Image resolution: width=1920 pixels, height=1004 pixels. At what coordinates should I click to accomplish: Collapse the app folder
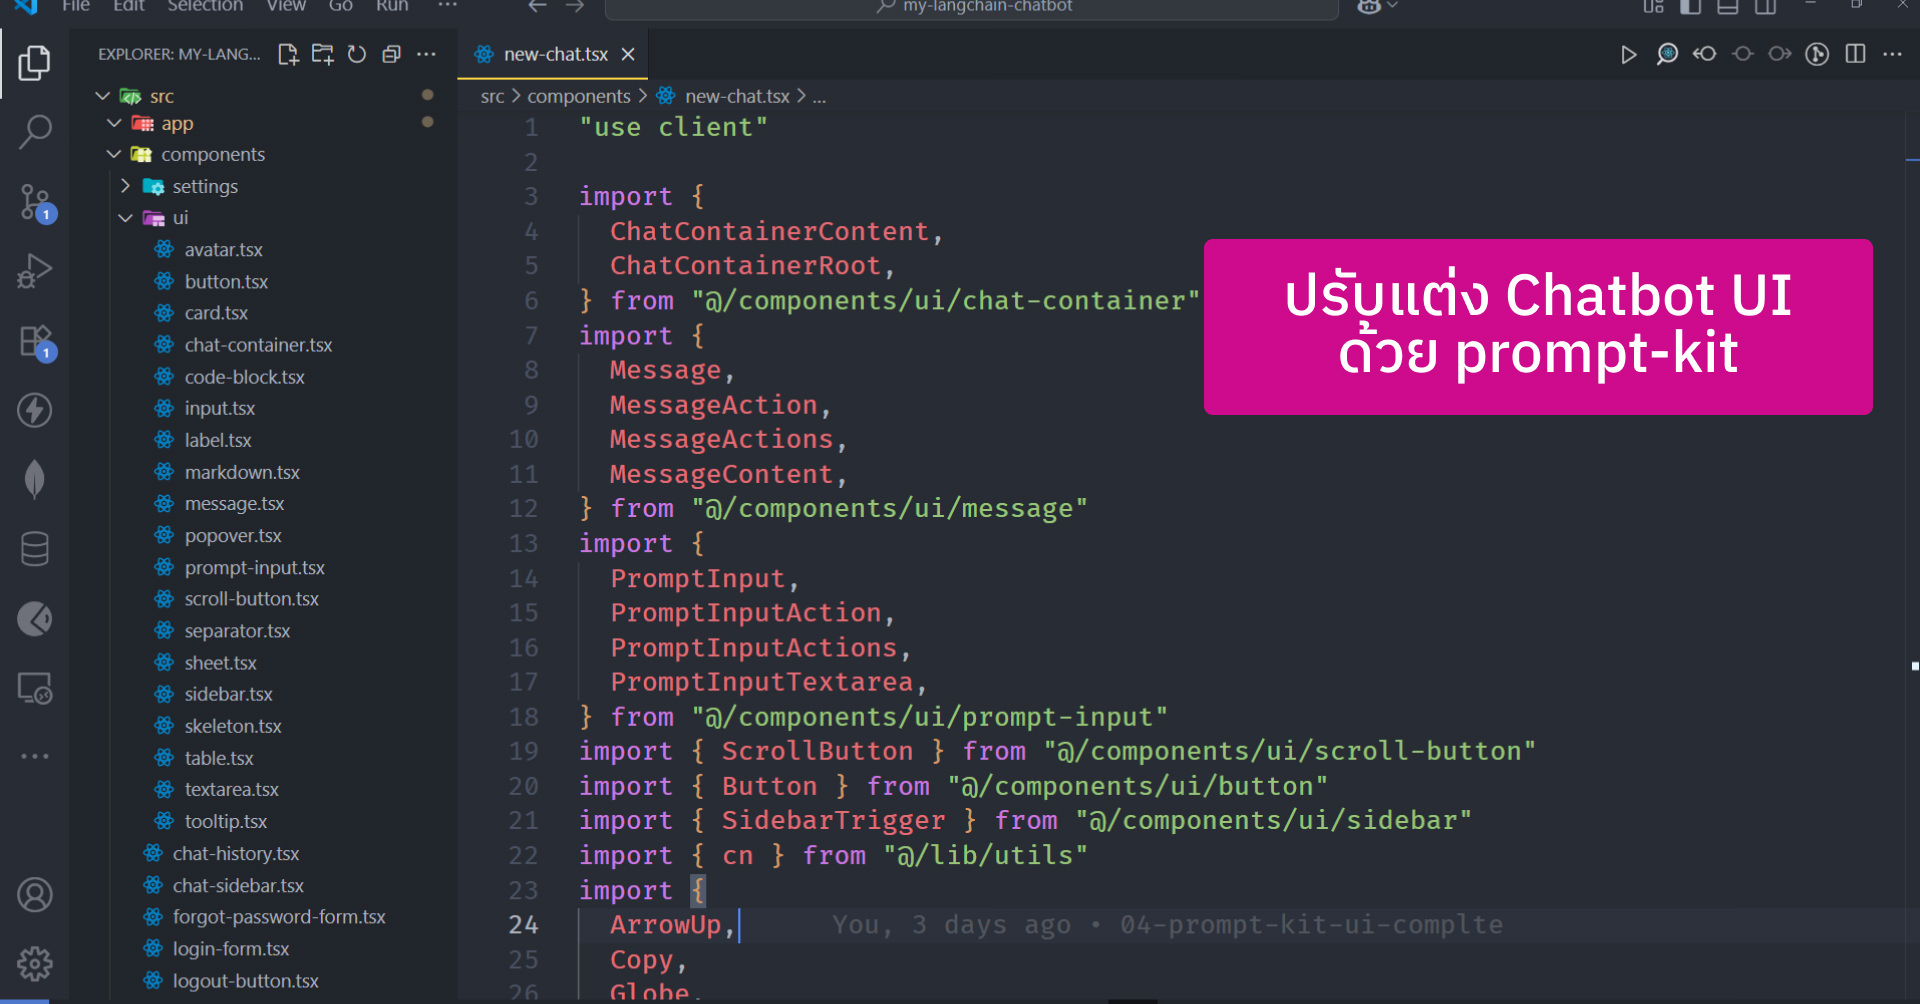click(114, 123)
